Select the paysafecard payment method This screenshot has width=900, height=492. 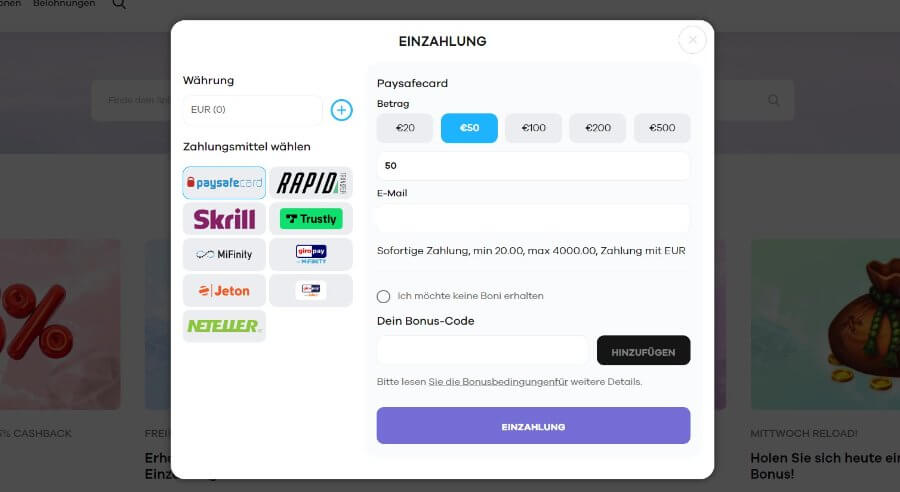tap(224, 183)
